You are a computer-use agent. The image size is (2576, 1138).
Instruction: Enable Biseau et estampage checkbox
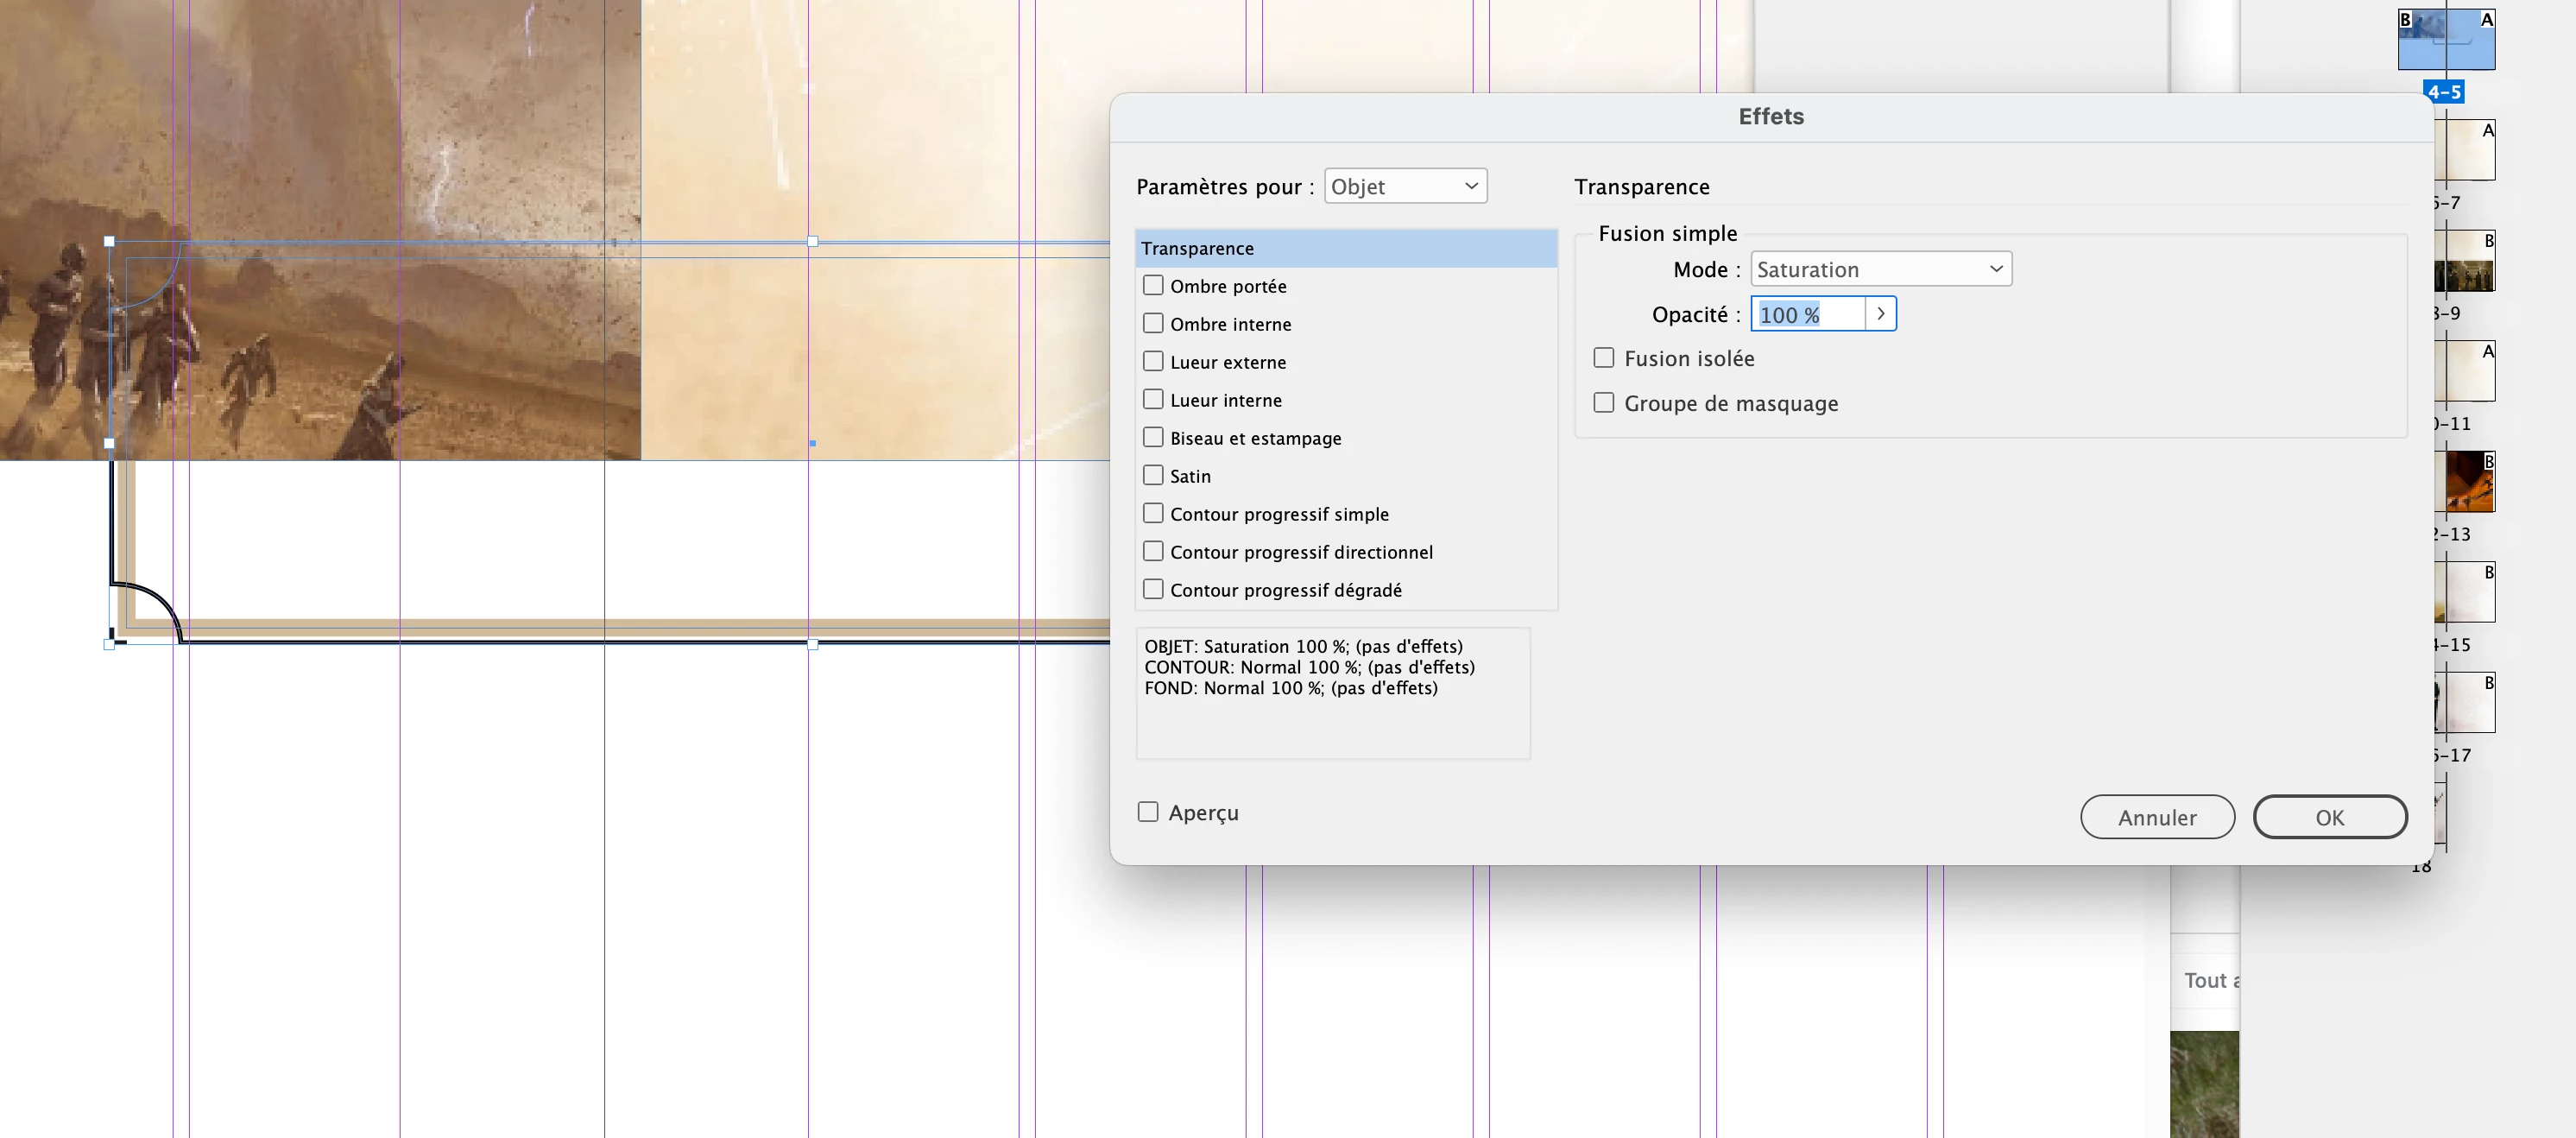(1153, 438)
